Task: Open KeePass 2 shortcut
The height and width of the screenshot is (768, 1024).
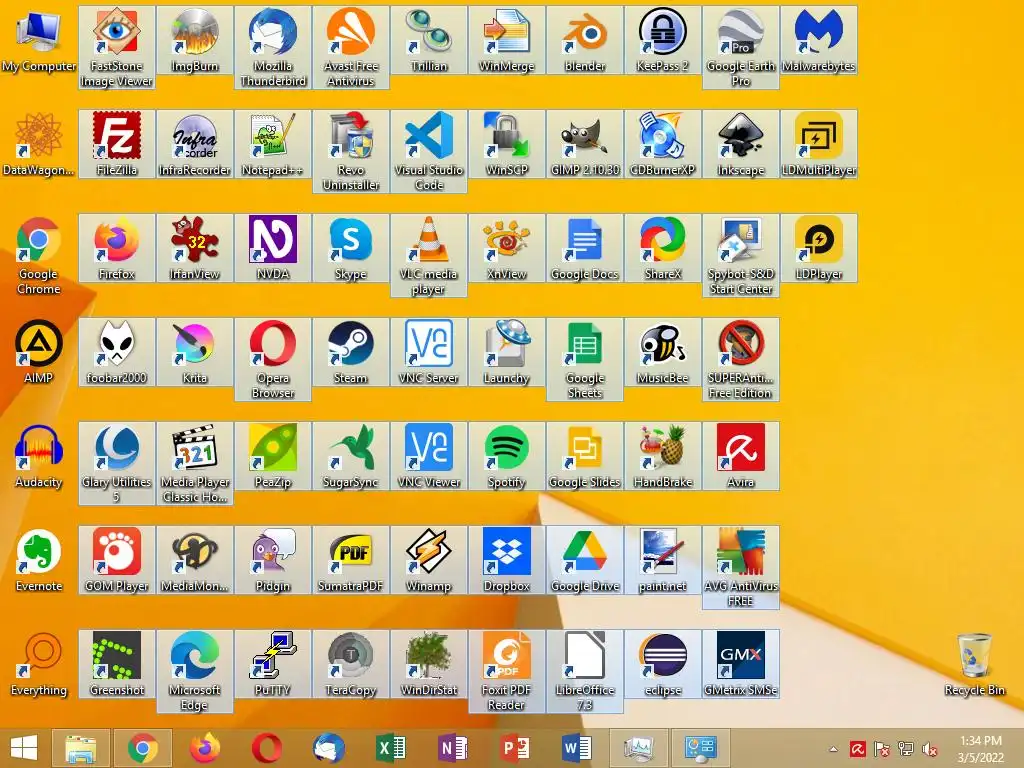Action: coord(663,40)
